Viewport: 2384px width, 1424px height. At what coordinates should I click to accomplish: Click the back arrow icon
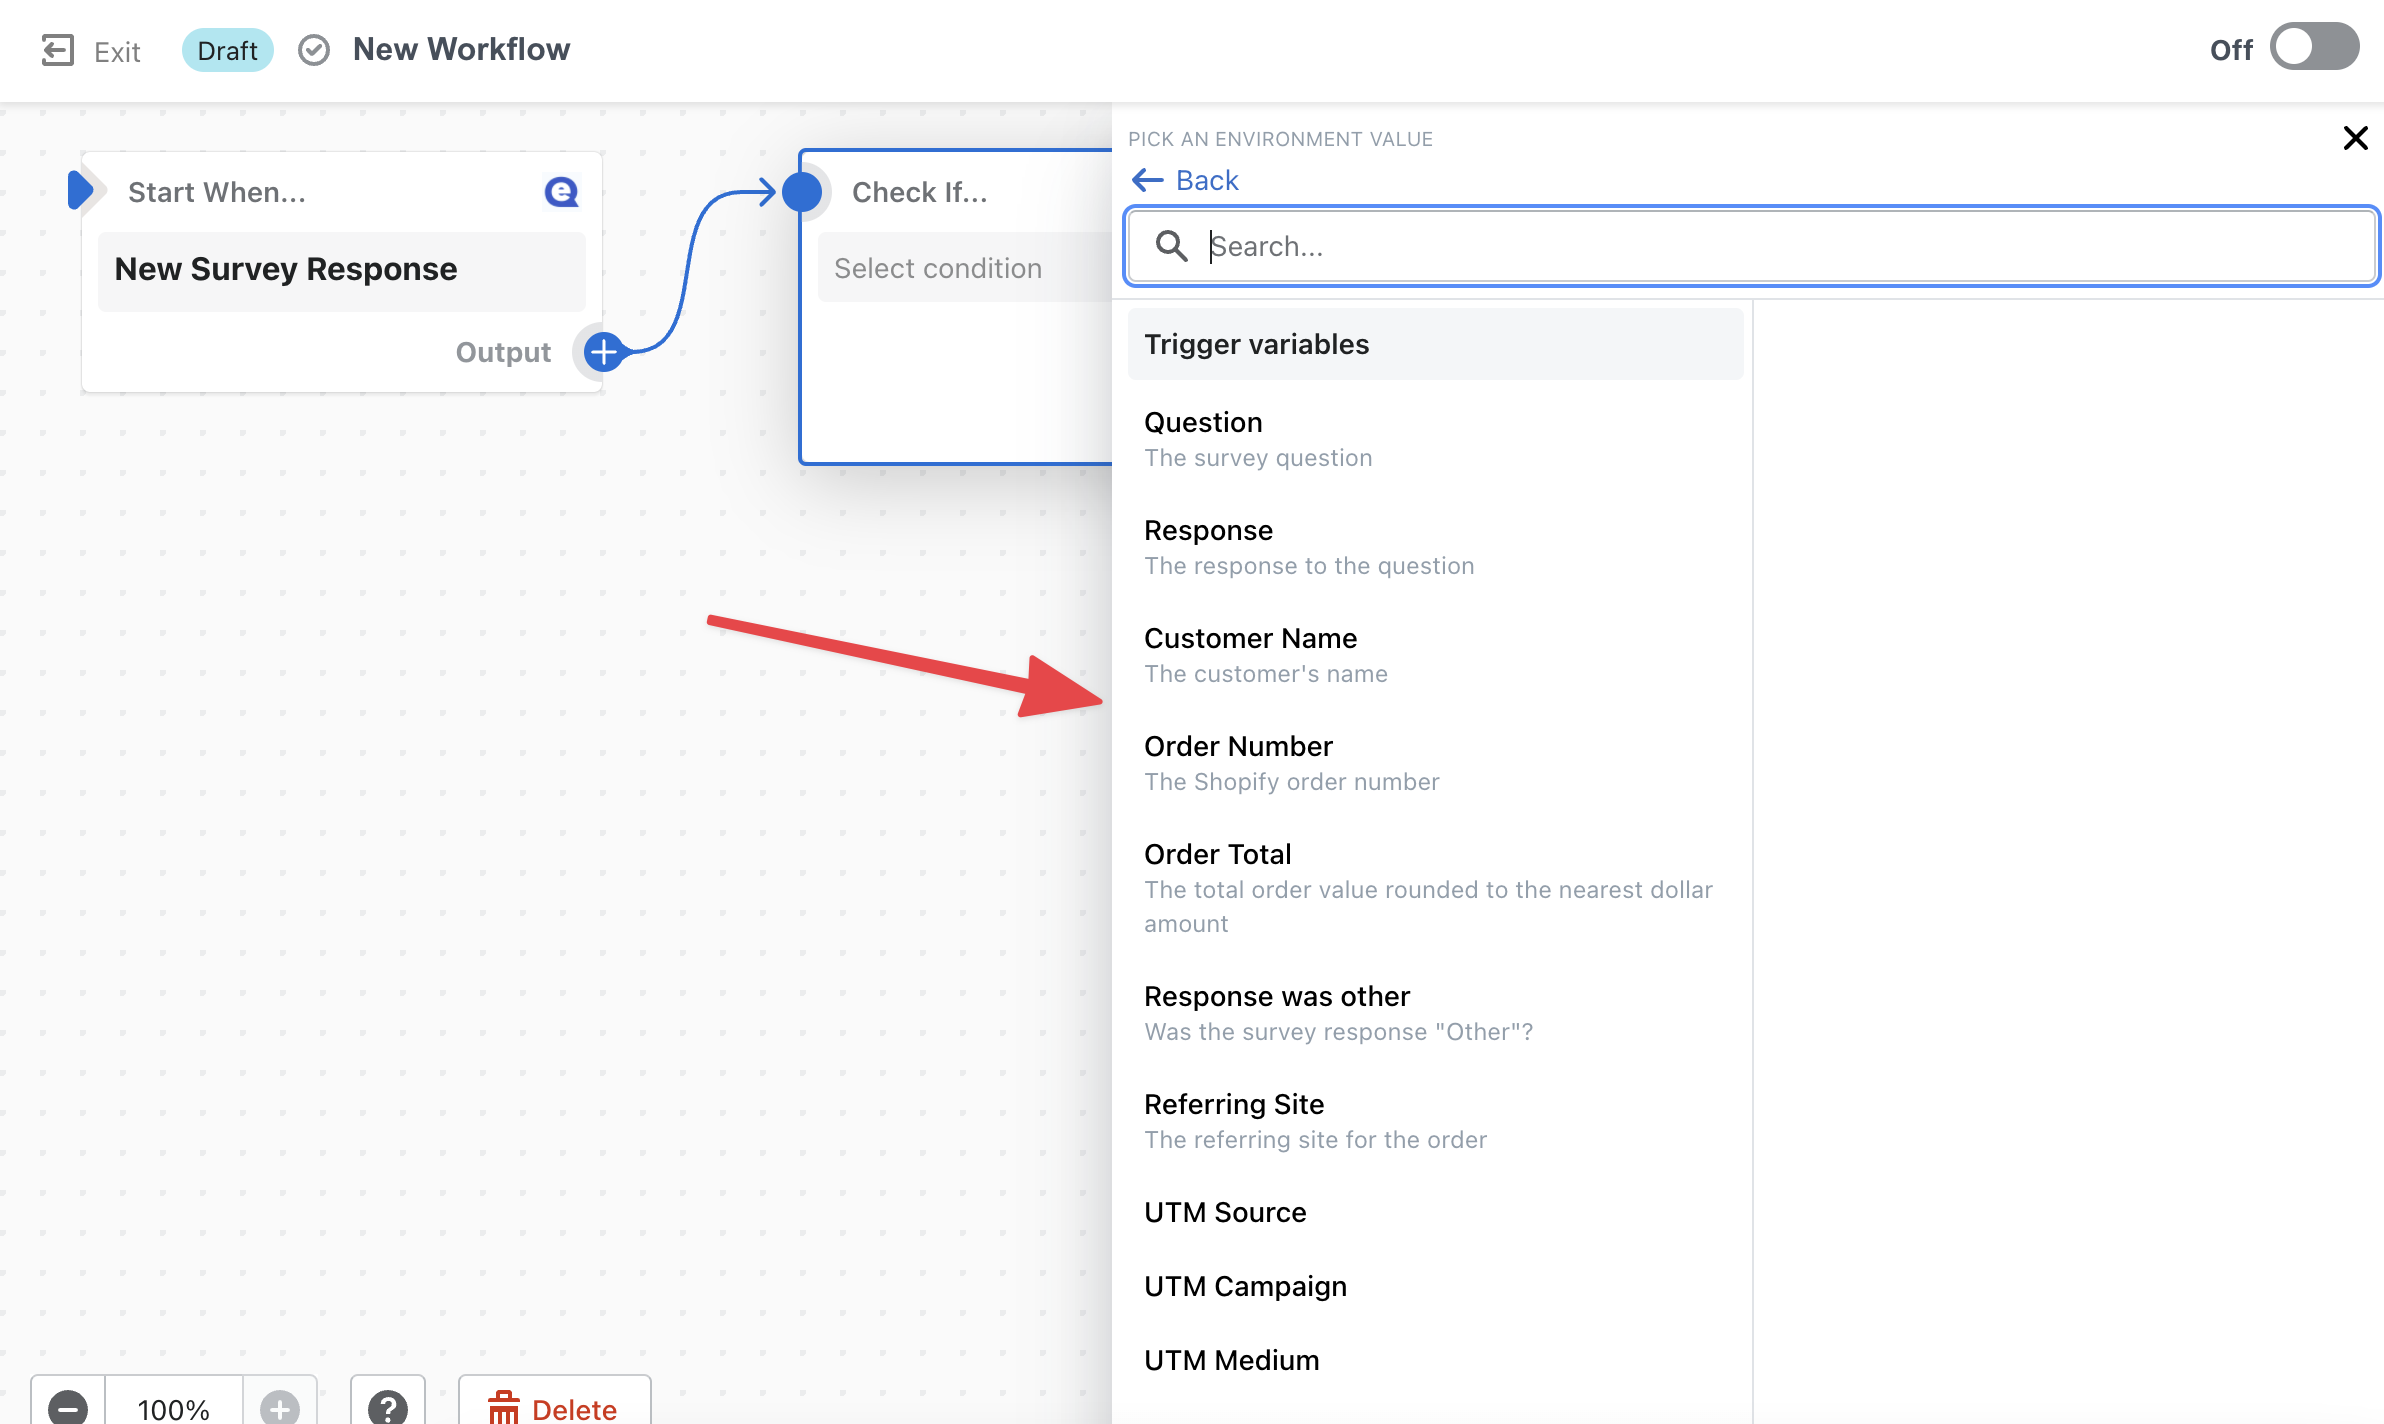point(1147,180)
